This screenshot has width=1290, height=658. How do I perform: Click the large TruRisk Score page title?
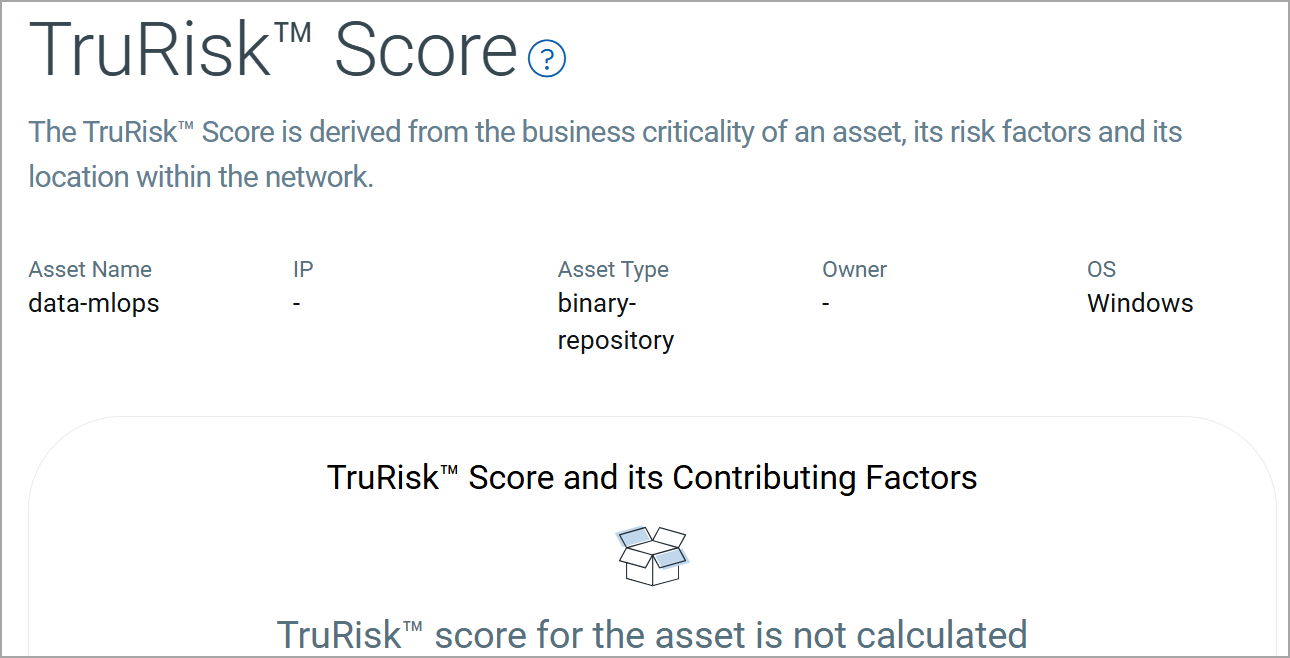[273, 50]
